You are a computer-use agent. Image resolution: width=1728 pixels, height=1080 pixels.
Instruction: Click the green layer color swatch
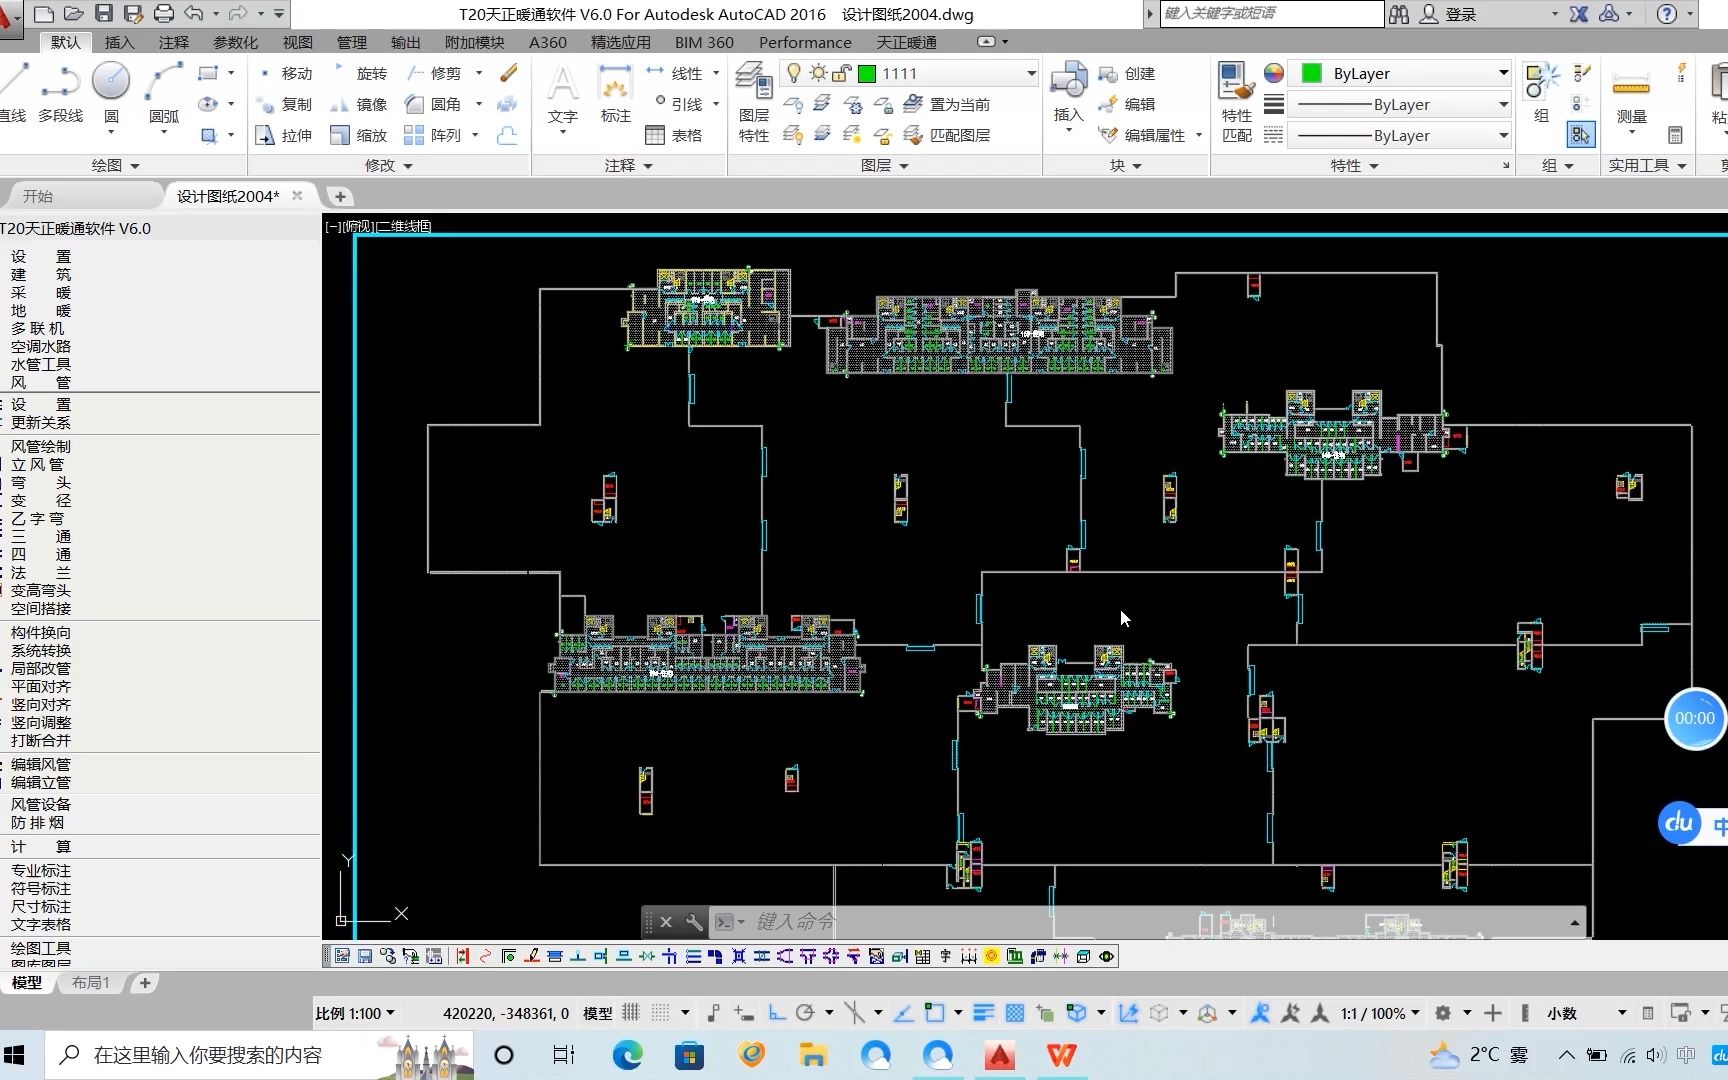867,73
